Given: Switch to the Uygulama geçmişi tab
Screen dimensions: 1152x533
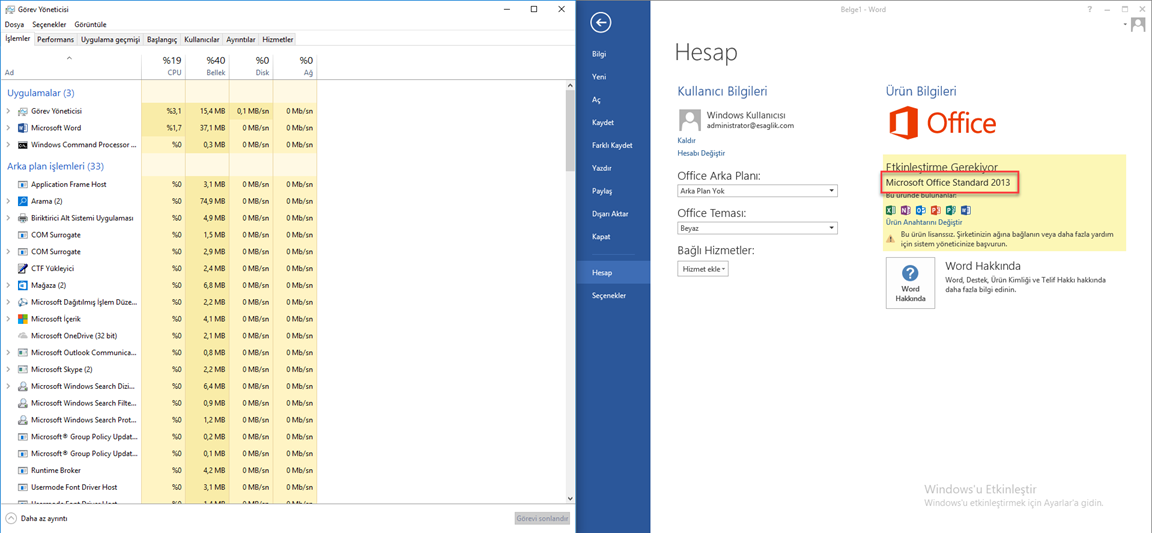Looking at the screenshot, I should click(x=110, y=40).
